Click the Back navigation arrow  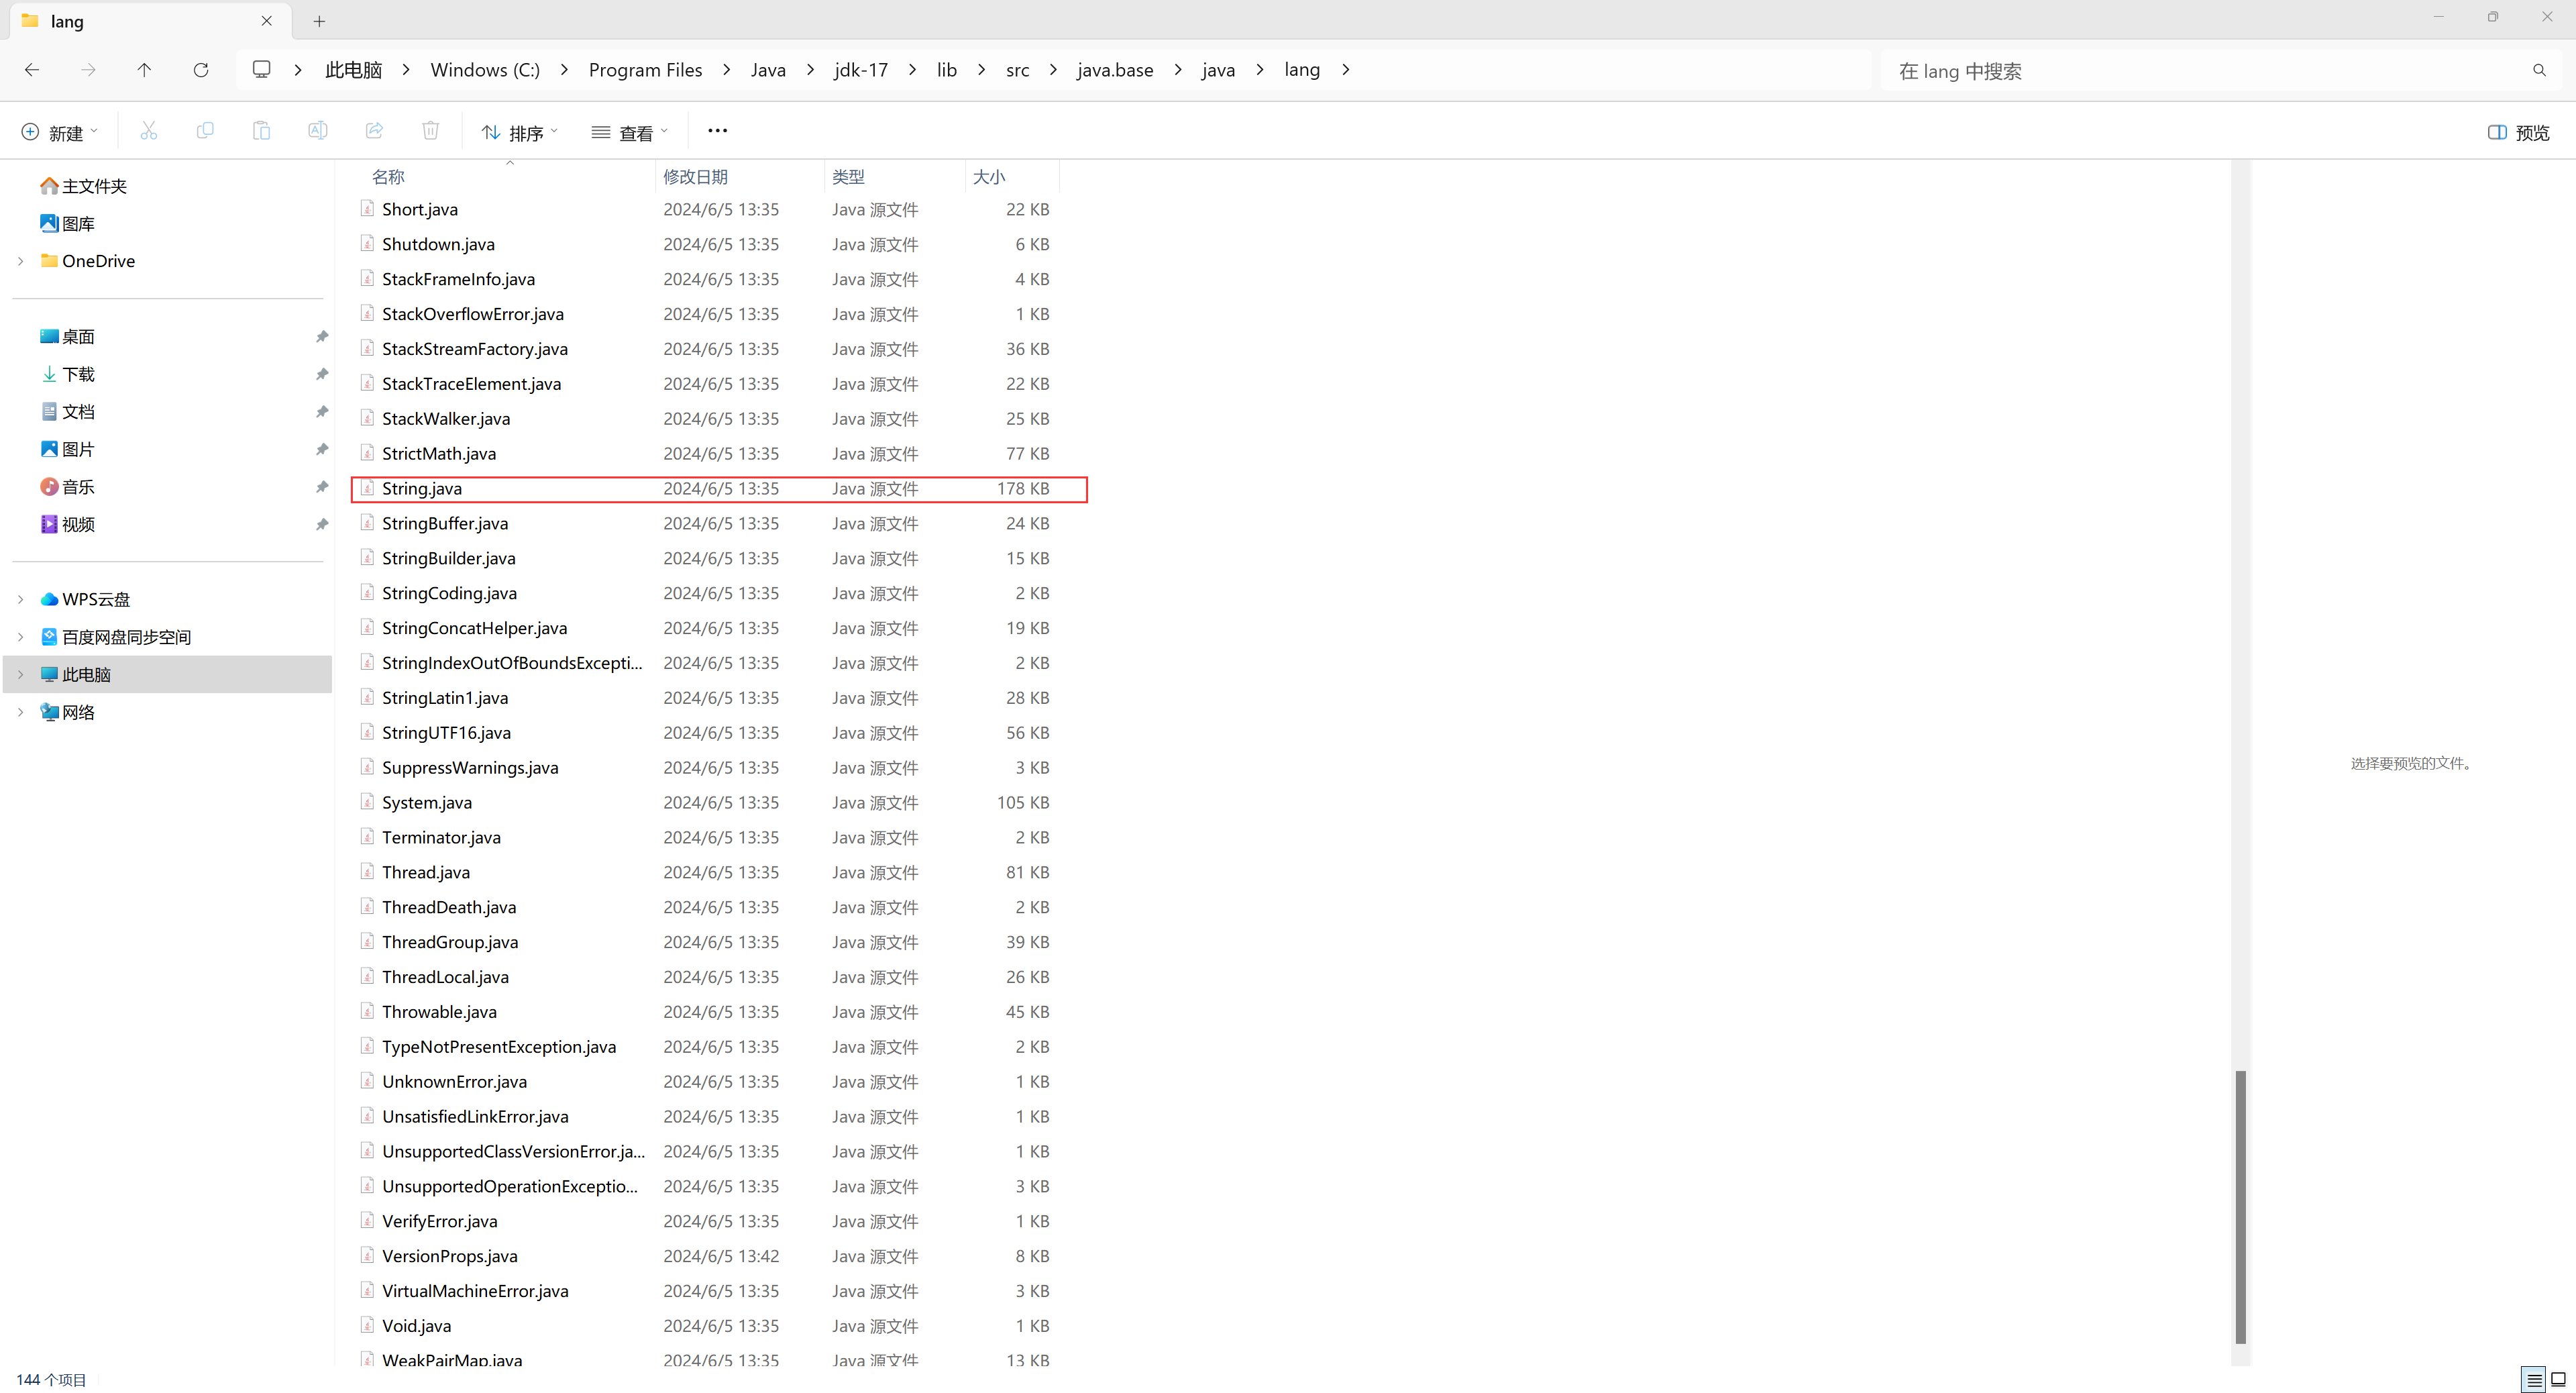pos(32,70)
